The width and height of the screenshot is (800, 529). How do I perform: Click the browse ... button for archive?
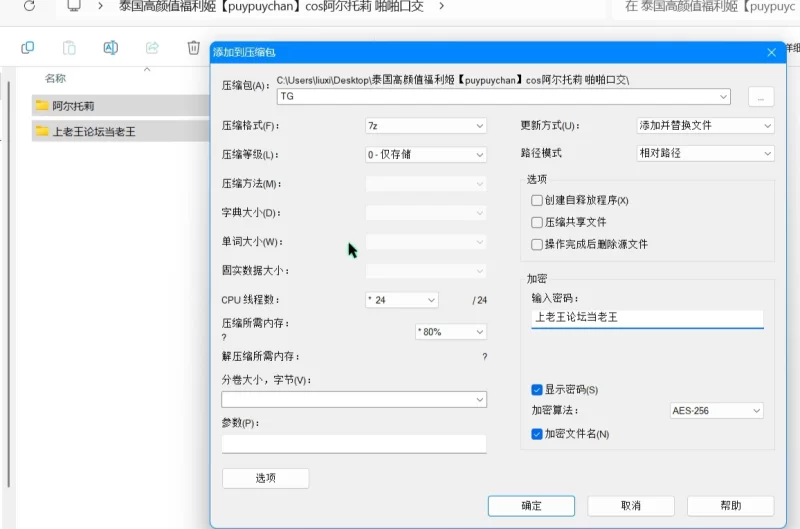(761, 97)
